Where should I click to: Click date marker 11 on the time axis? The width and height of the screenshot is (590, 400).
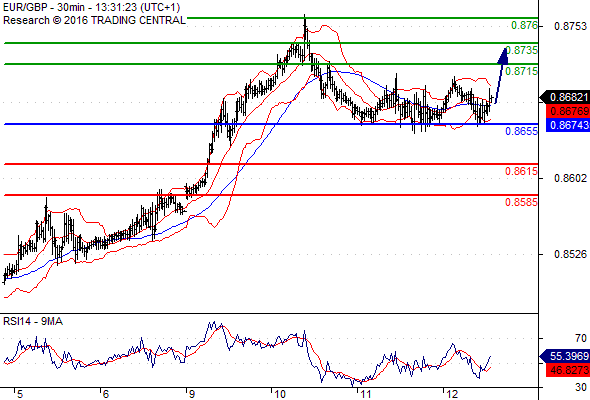coord(365,394)
